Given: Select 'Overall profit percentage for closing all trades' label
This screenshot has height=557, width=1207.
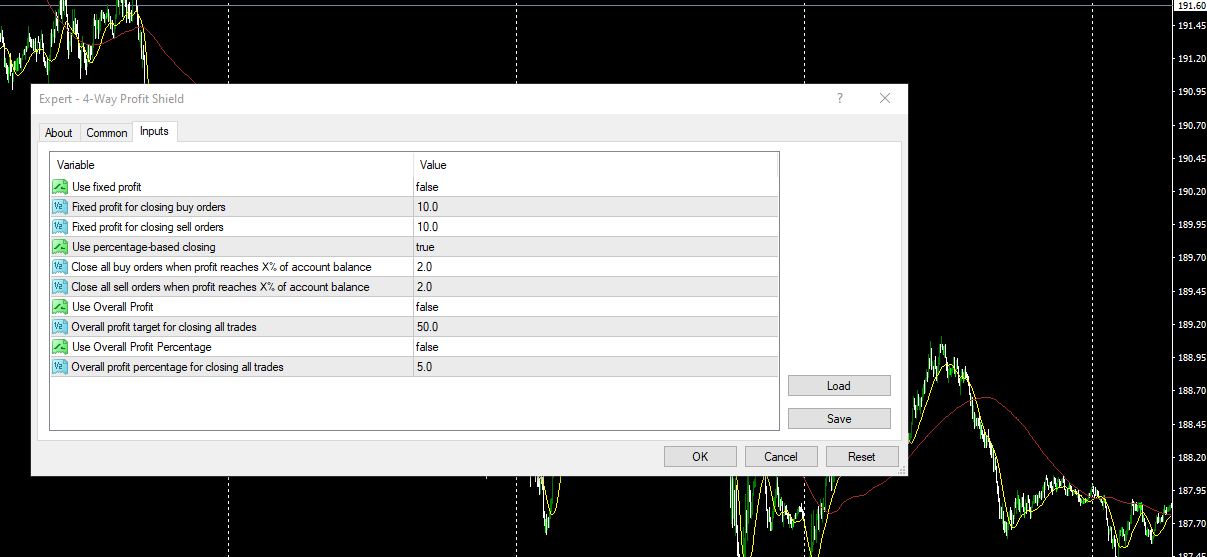Looking at the screenshot, I should pos(178,367).
